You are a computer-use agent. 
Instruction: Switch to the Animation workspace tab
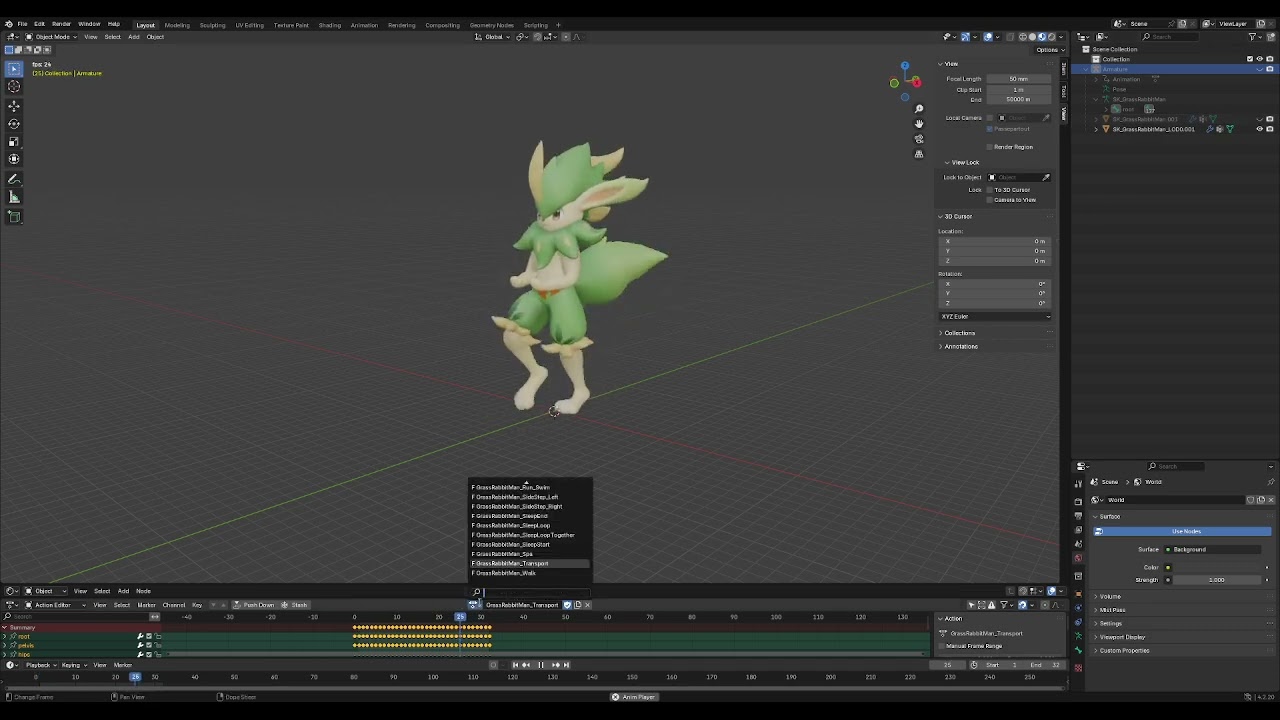click(x=364, y=25)
